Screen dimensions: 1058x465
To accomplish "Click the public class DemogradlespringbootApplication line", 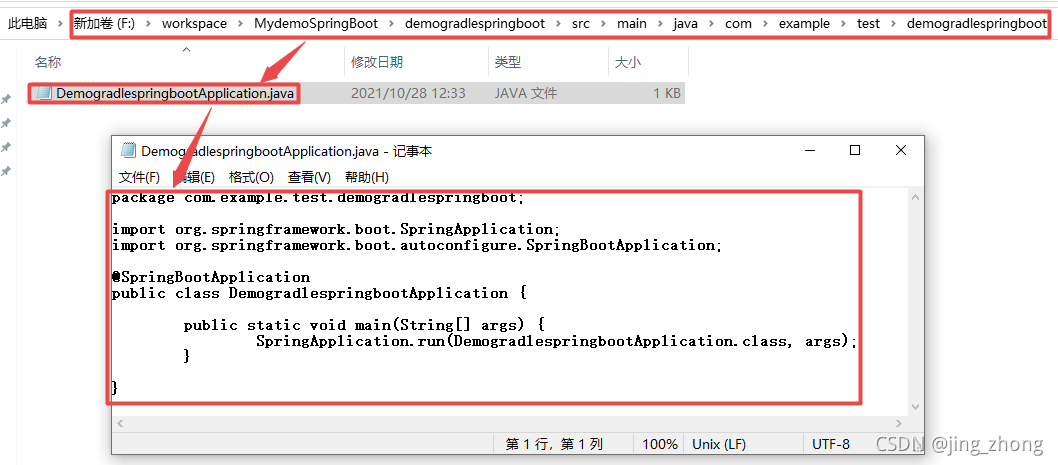I will tap(318, 294).
